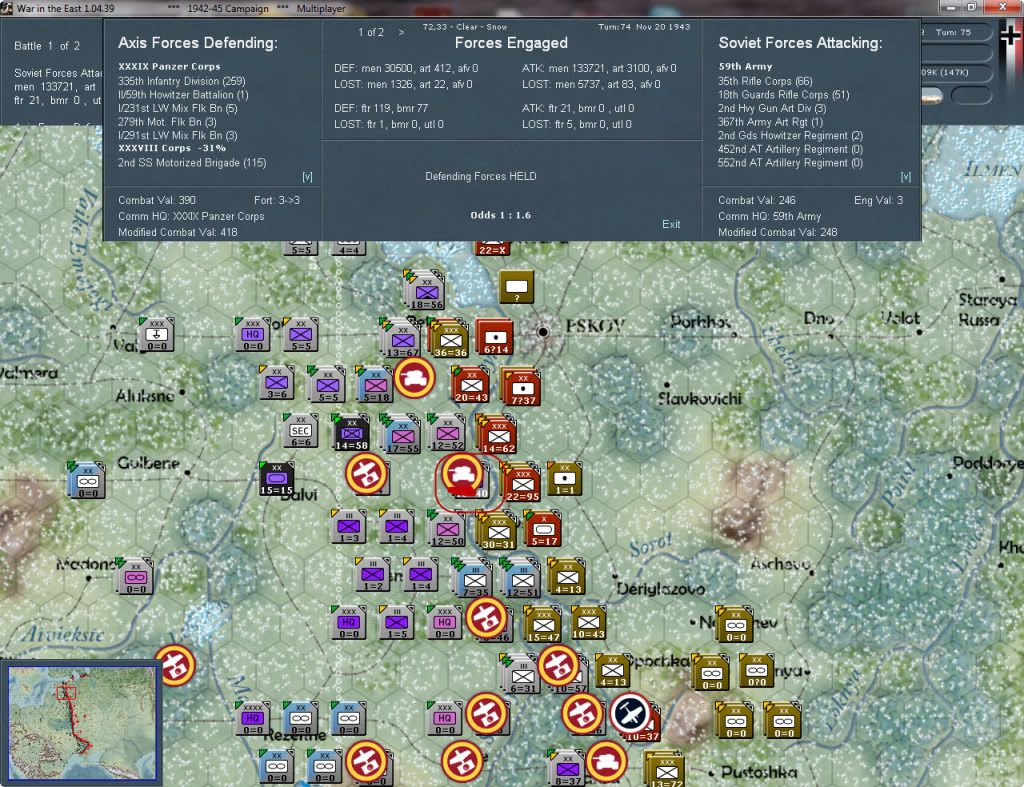Select the 6?14 red unit counter

[496, 337]
